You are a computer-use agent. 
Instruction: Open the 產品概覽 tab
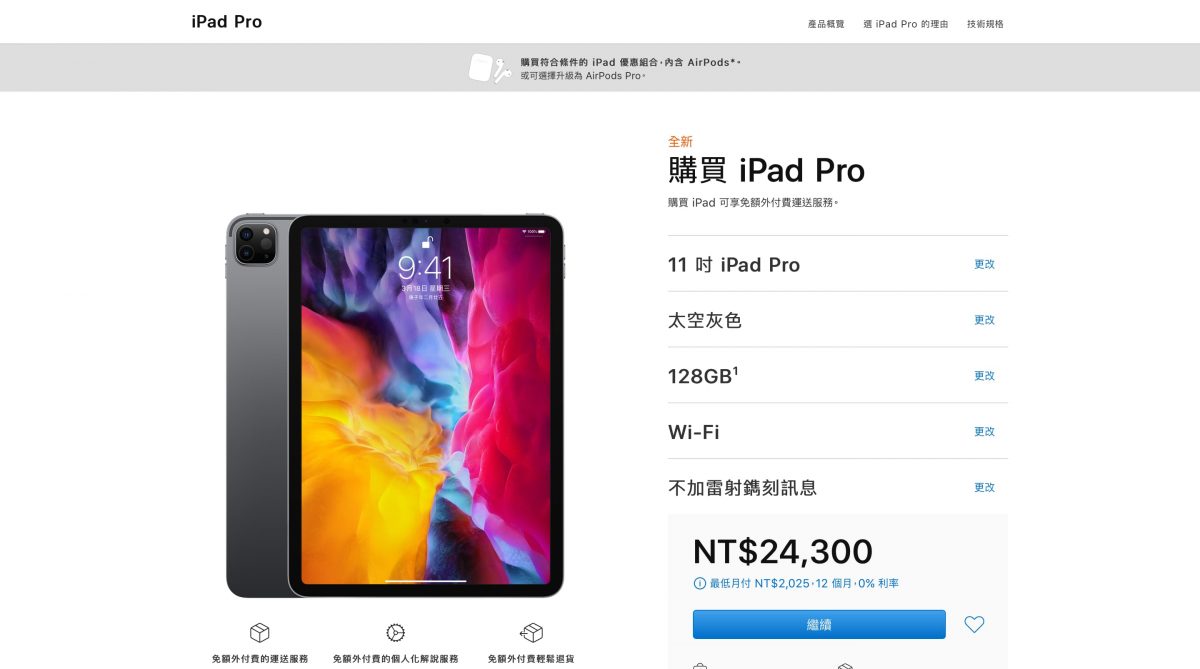(826, 24)
